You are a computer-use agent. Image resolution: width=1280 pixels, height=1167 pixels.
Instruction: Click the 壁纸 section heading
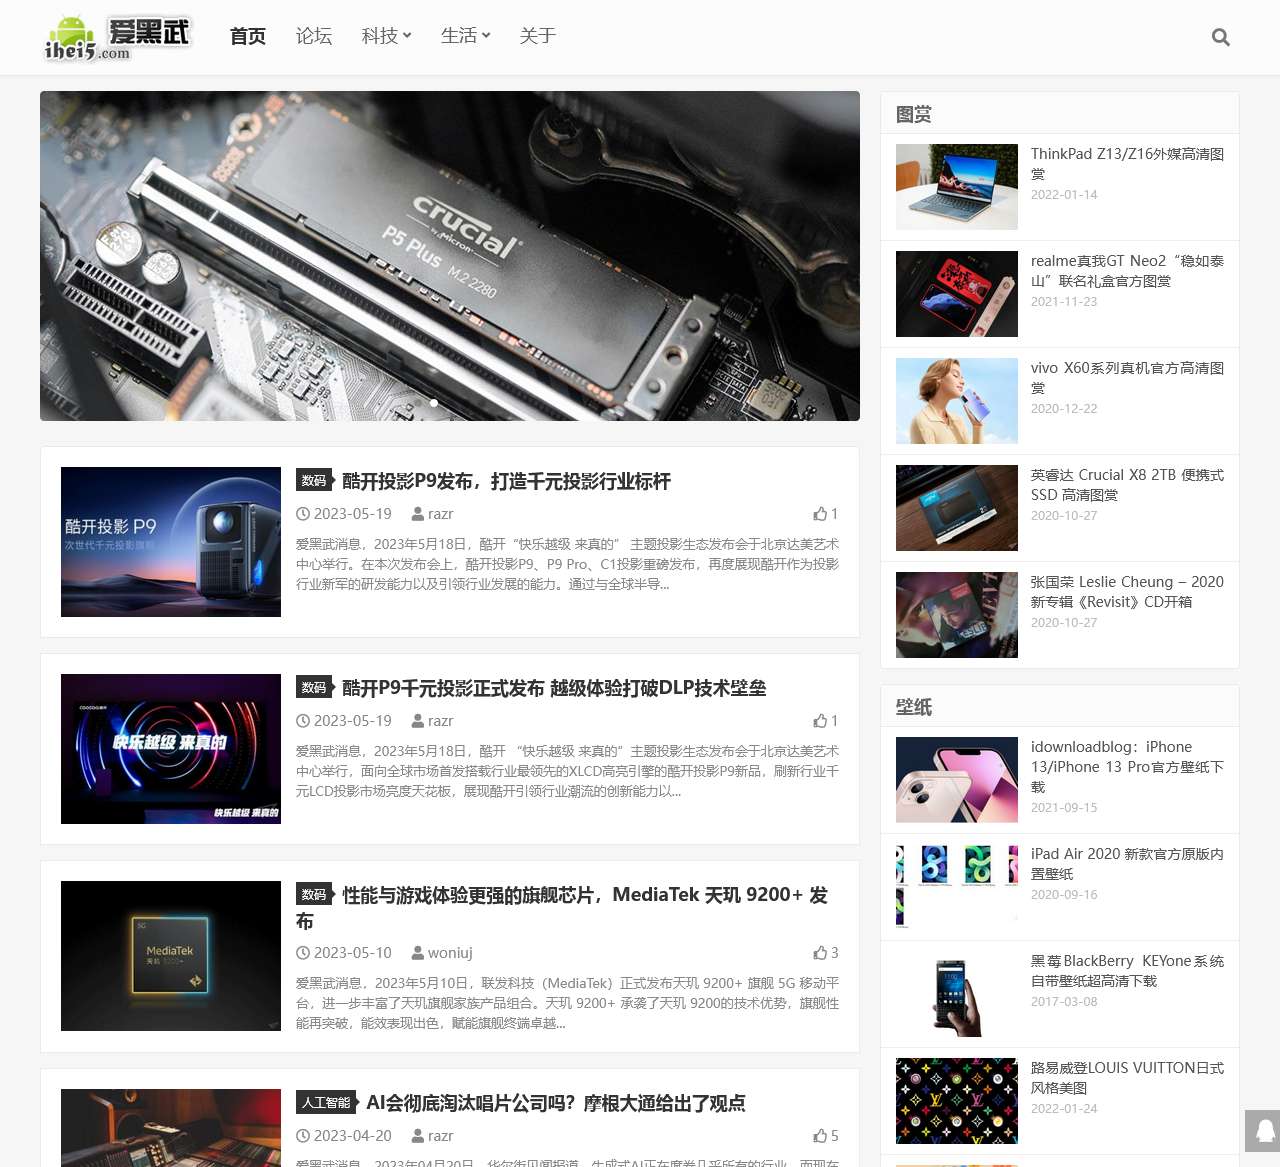pos(914,707)
